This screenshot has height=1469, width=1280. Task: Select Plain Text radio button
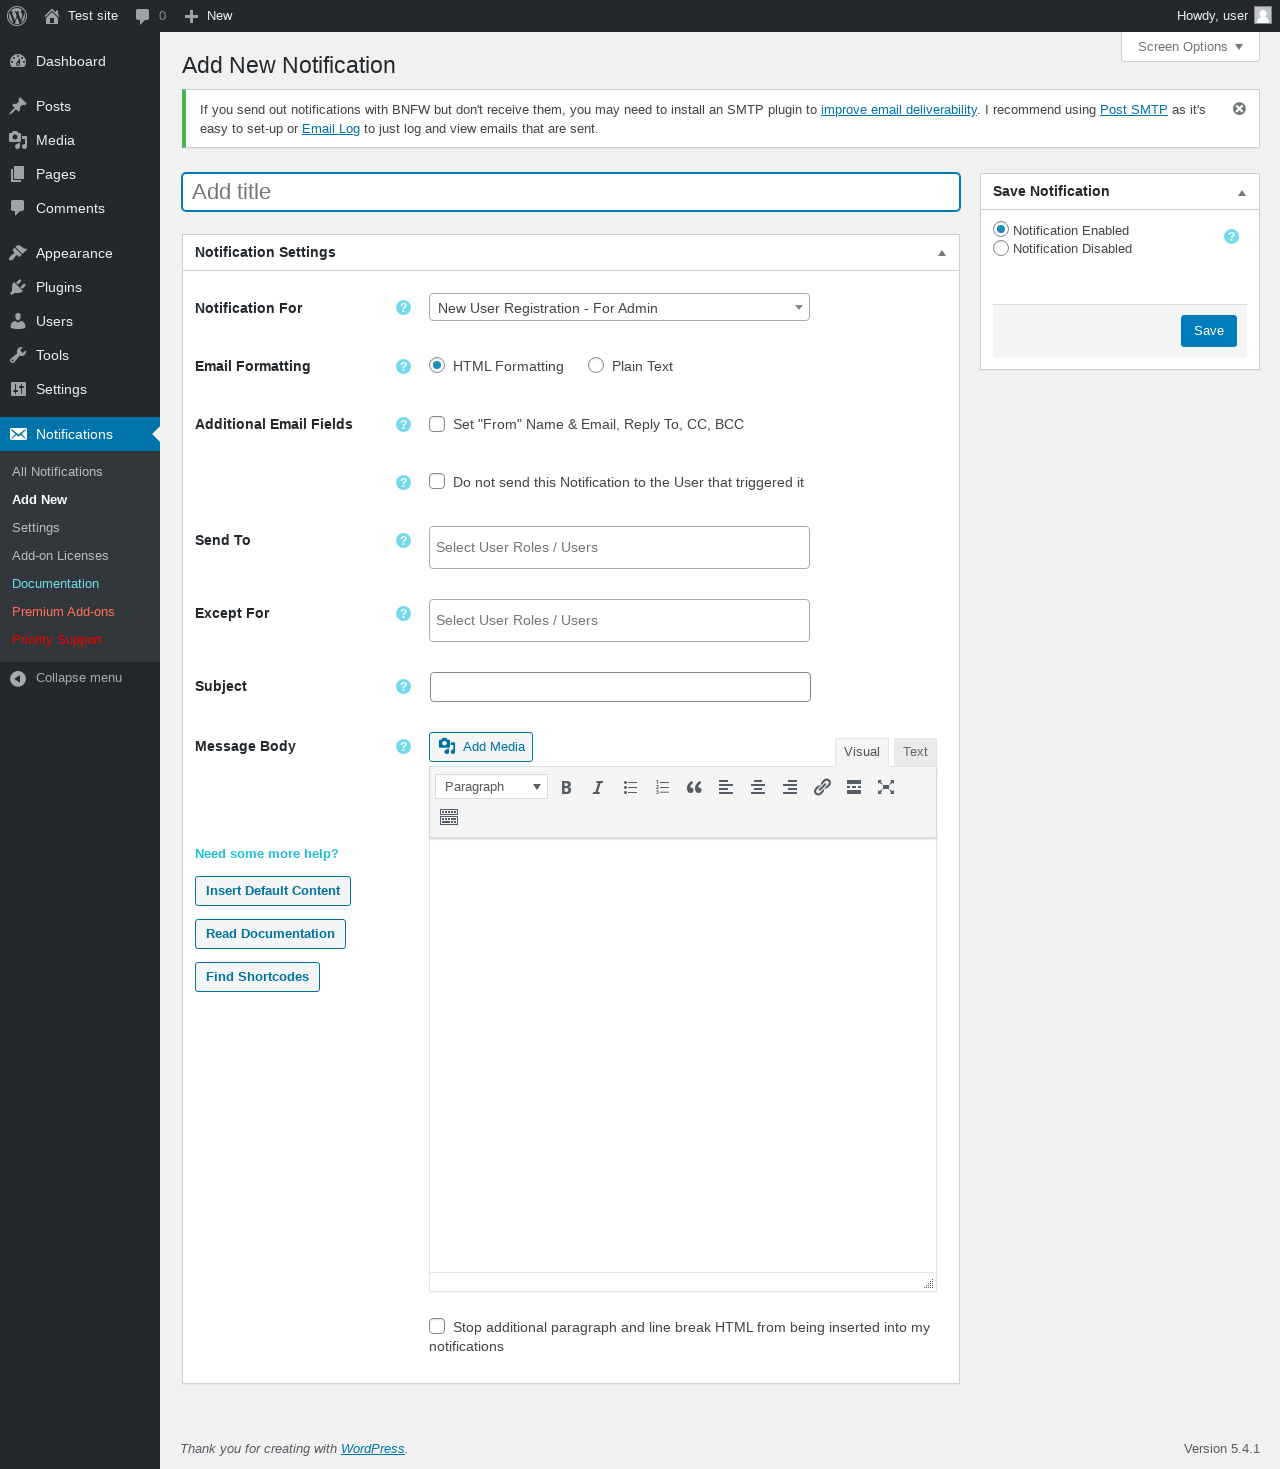coord(596,365)
